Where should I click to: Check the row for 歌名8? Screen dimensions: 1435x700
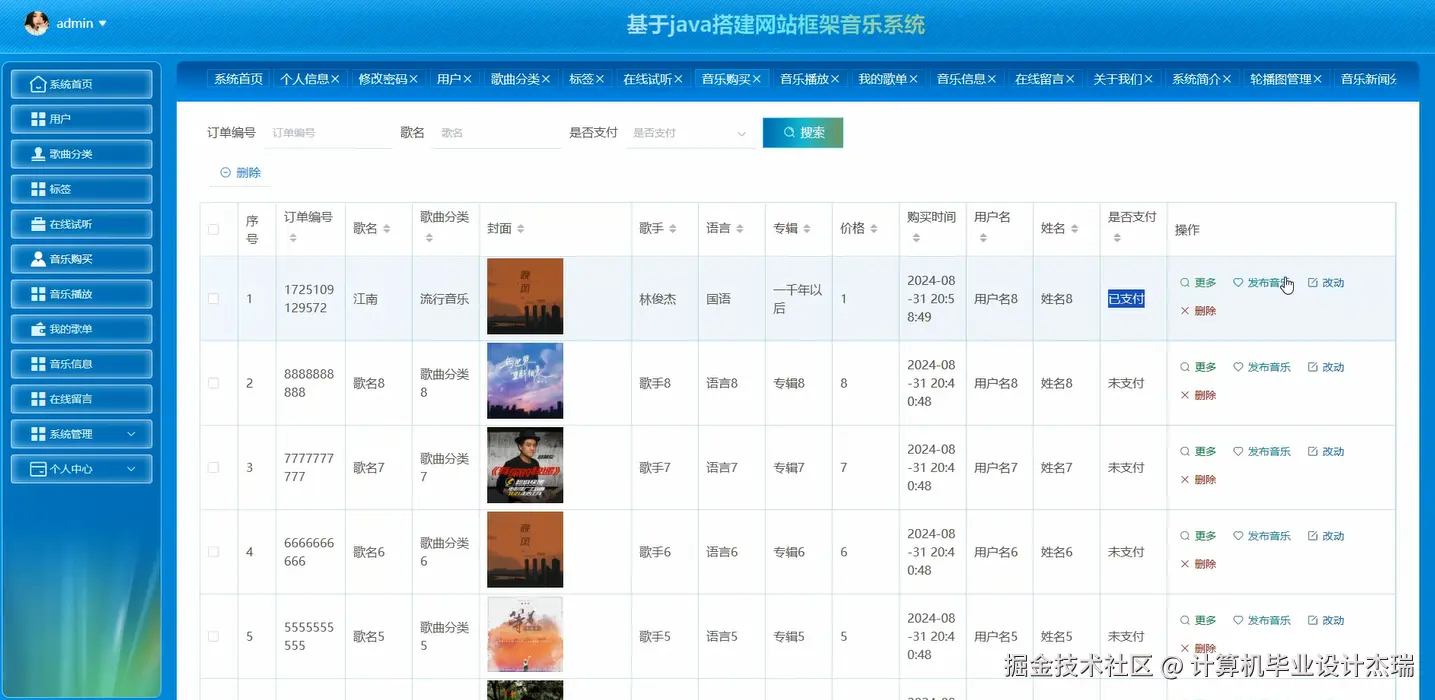213,383
